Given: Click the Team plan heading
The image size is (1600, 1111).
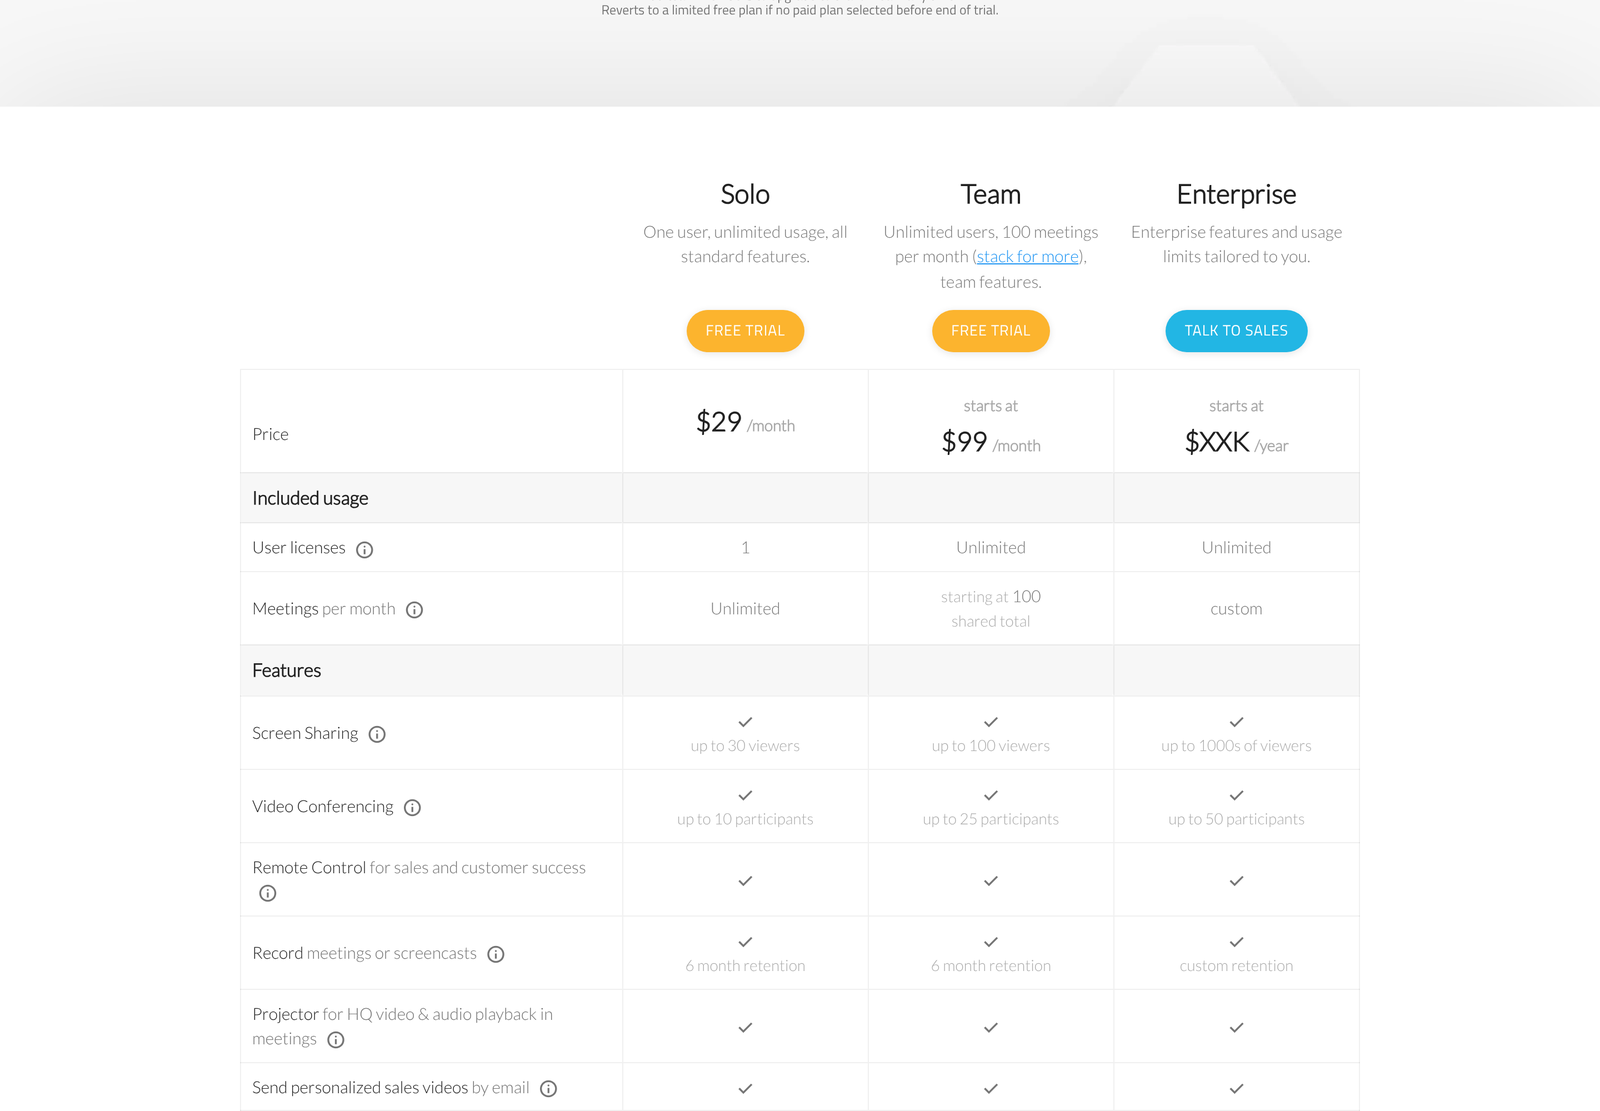Looking at the screenshot, I should 991,194.
